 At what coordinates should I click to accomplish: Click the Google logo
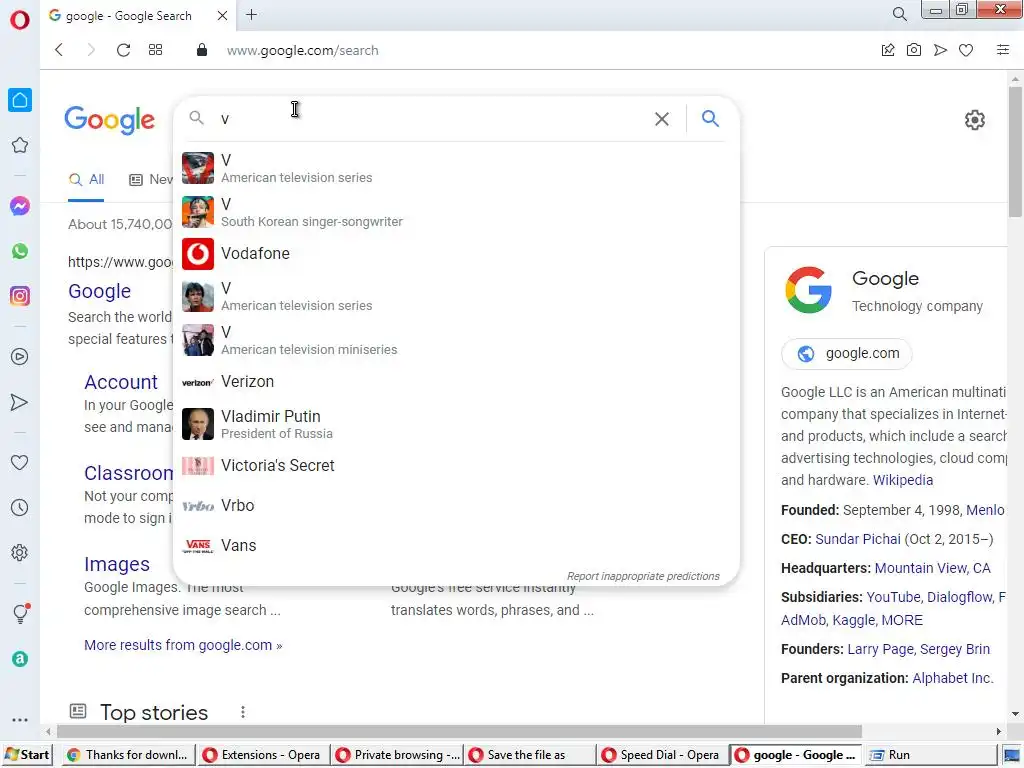point(110,120)
